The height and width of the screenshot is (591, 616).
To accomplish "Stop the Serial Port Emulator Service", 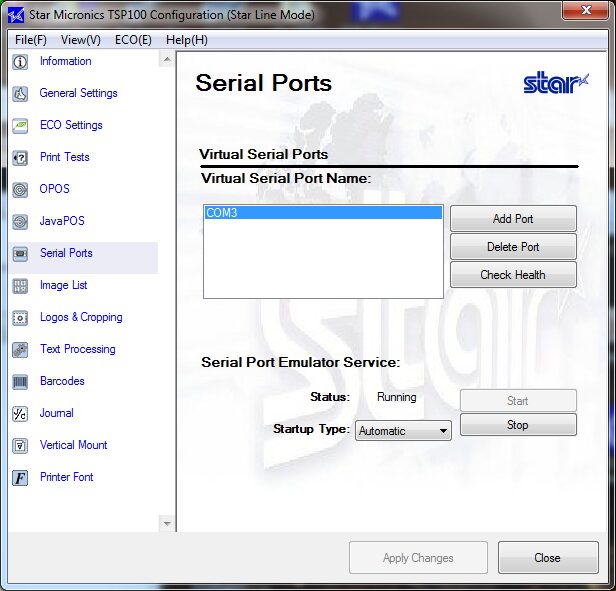I will point(518,424).
